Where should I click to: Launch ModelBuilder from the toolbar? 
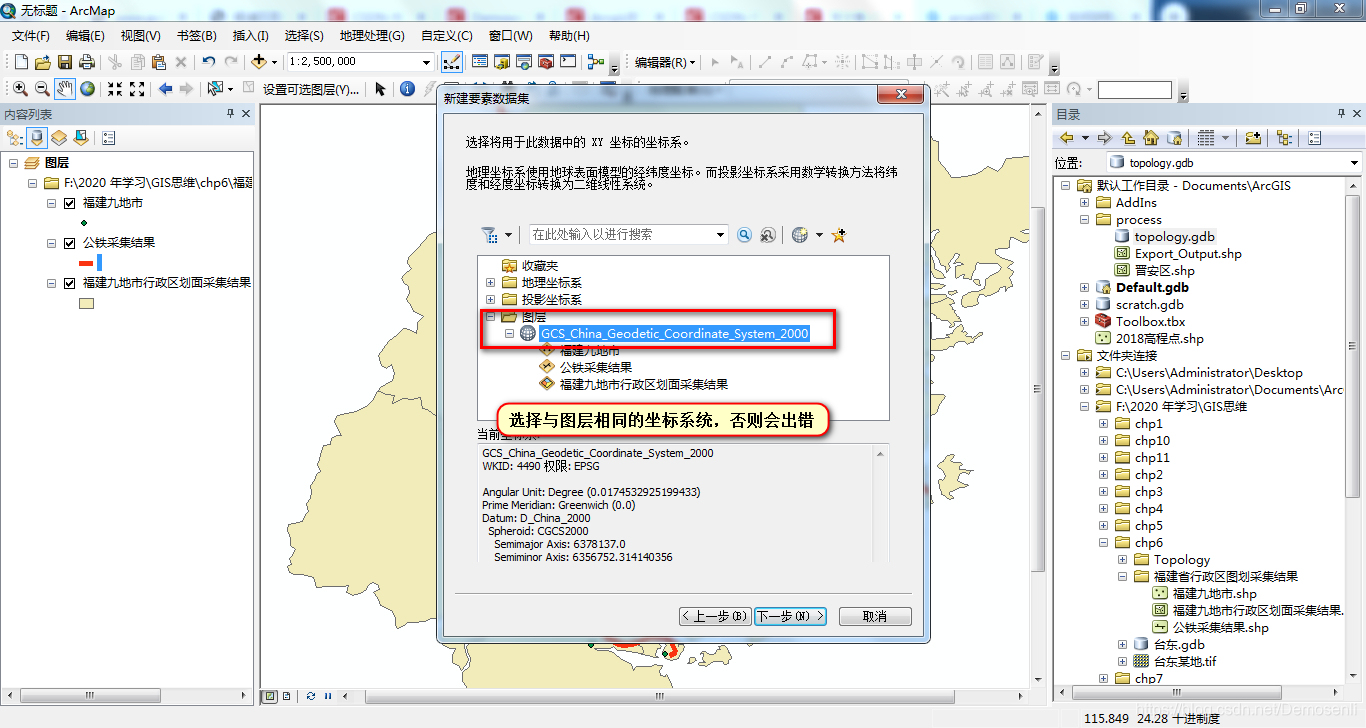pos(596,62)
